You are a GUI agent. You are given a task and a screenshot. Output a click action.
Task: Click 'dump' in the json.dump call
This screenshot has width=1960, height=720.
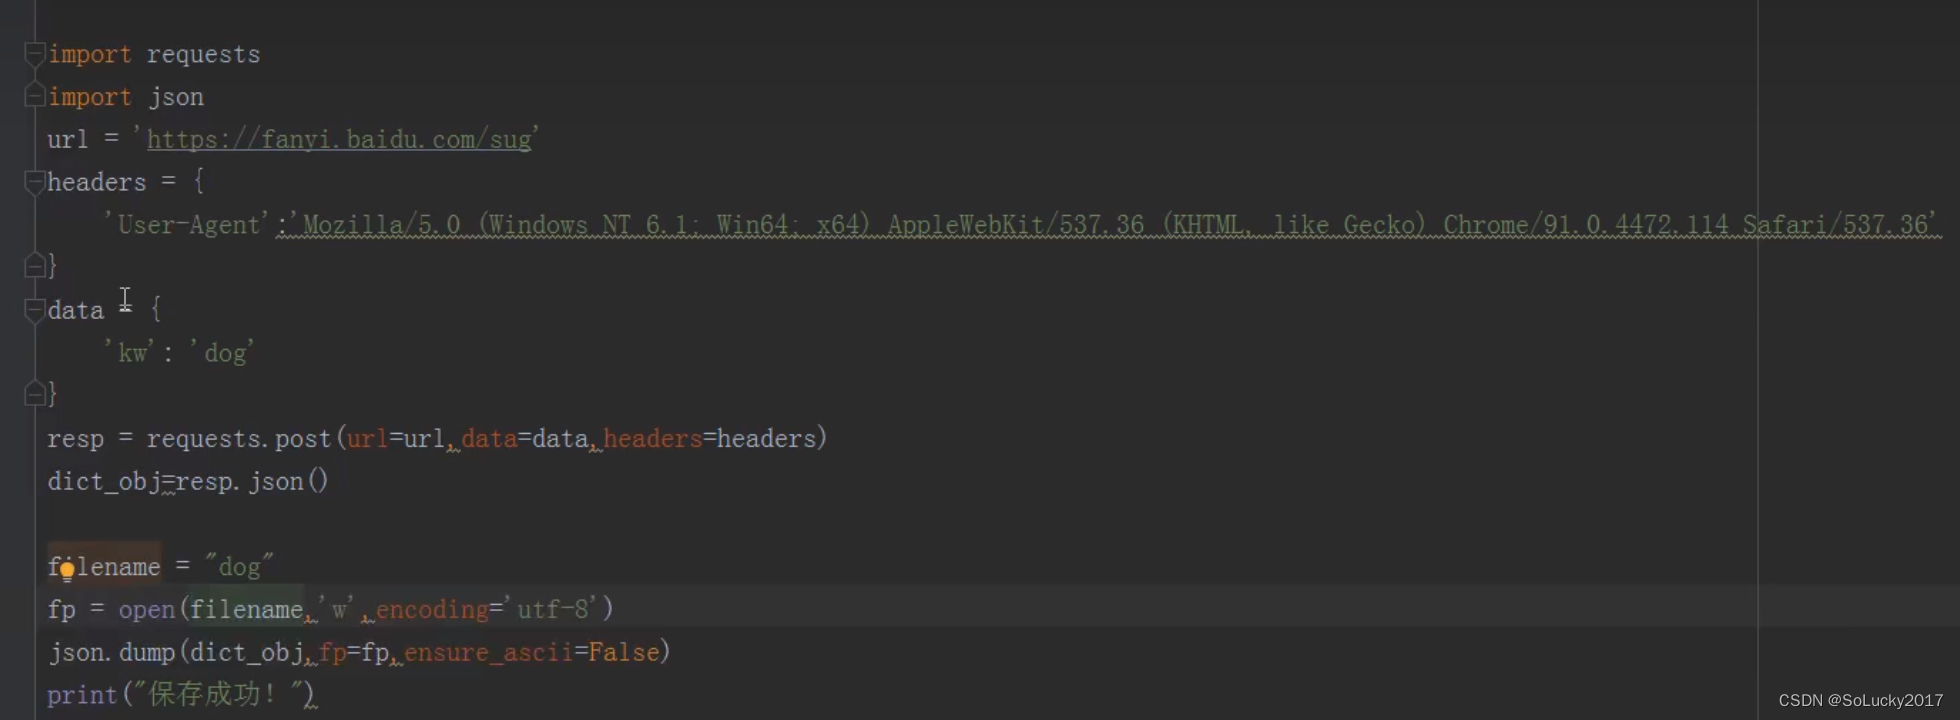(147, 653)
